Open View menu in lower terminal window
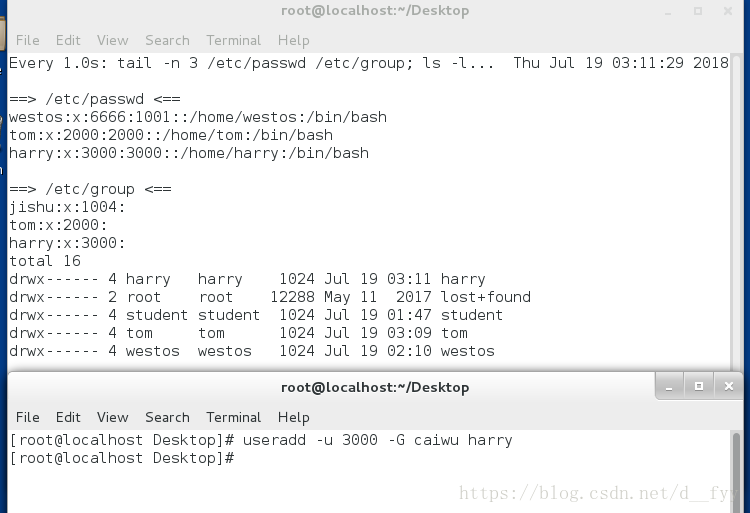This screenshot has width=750, height=513. pos(112,417)
